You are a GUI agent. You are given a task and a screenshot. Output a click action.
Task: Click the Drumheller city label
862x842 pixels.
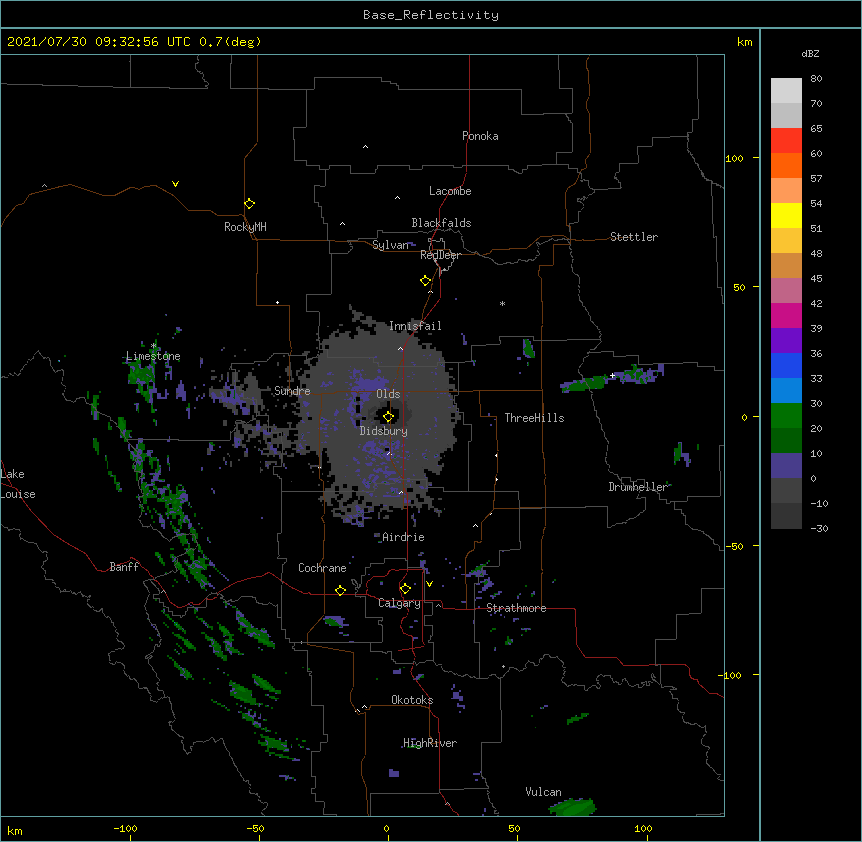tap(638, 487)
